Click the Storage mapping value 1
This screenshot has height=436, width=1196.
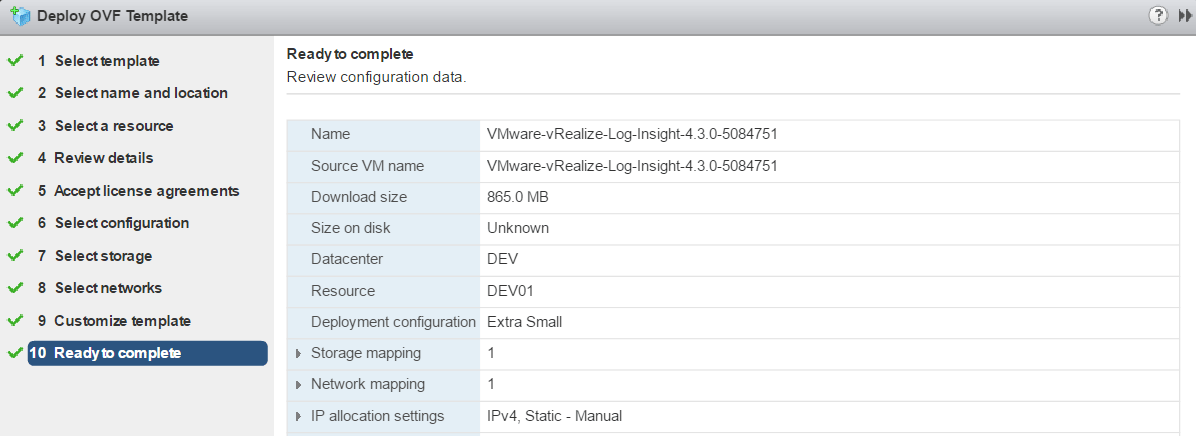pos(490,354)
